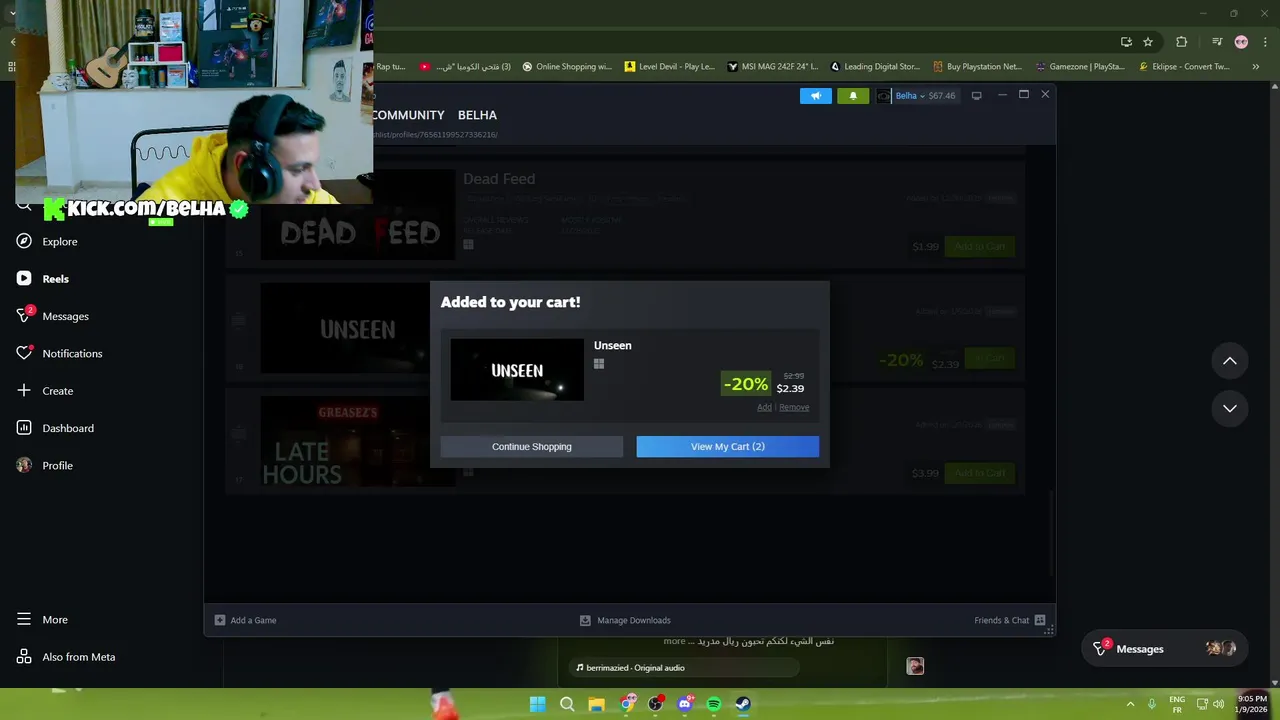Viewport: 1280px width, 720px height.
Task: Click the Notifications heart icon
Action: coord(24,353)
